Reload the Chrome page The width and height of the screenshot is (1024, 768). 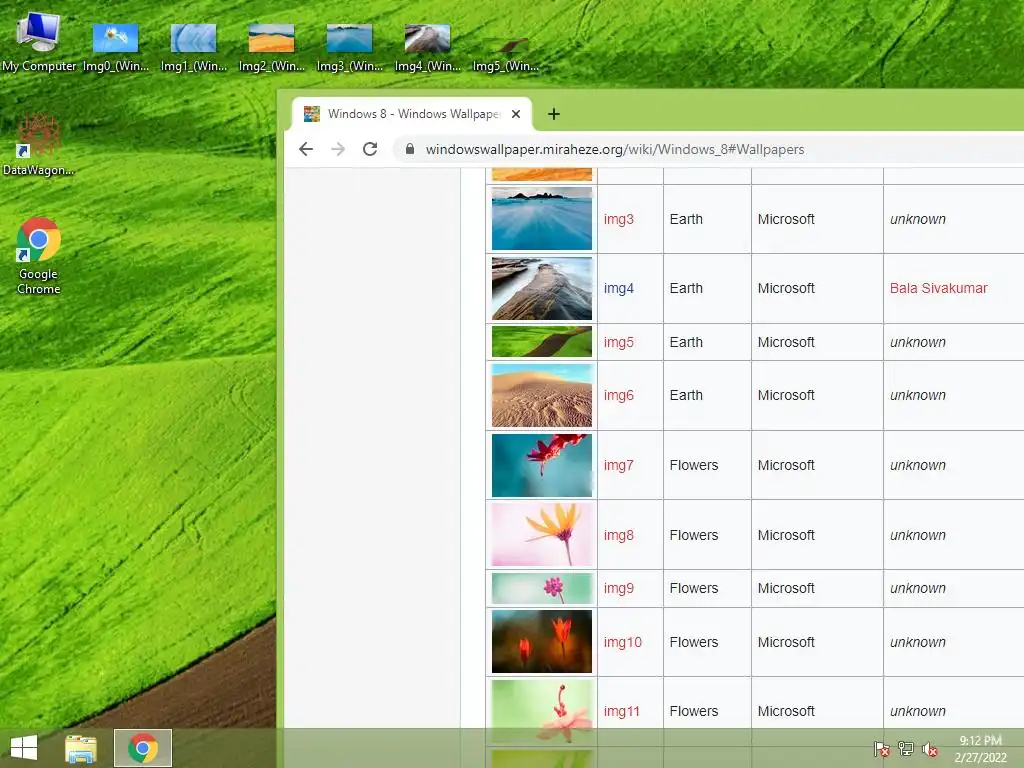(x=370, y=149)
